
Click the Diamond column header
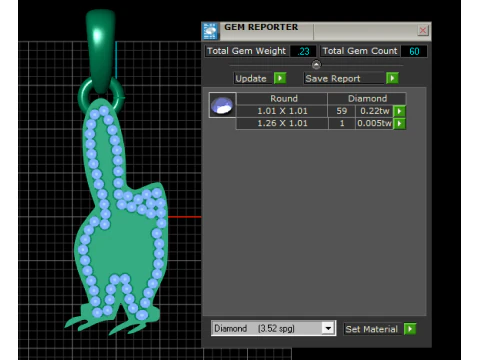click(367, 99)
